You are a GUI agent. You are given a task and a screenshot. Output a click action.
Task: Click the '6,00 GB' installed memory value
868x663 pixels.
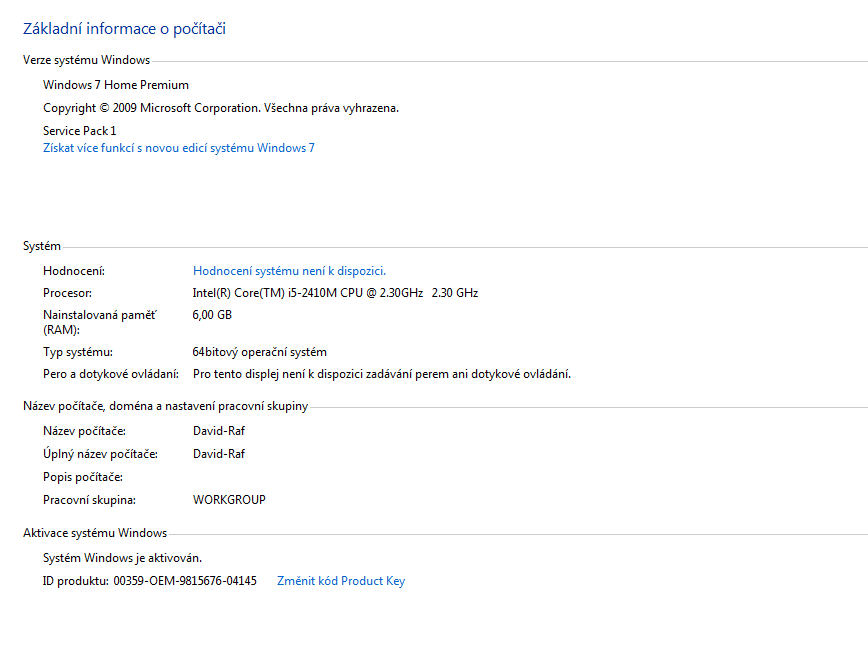tap(212, 315)
